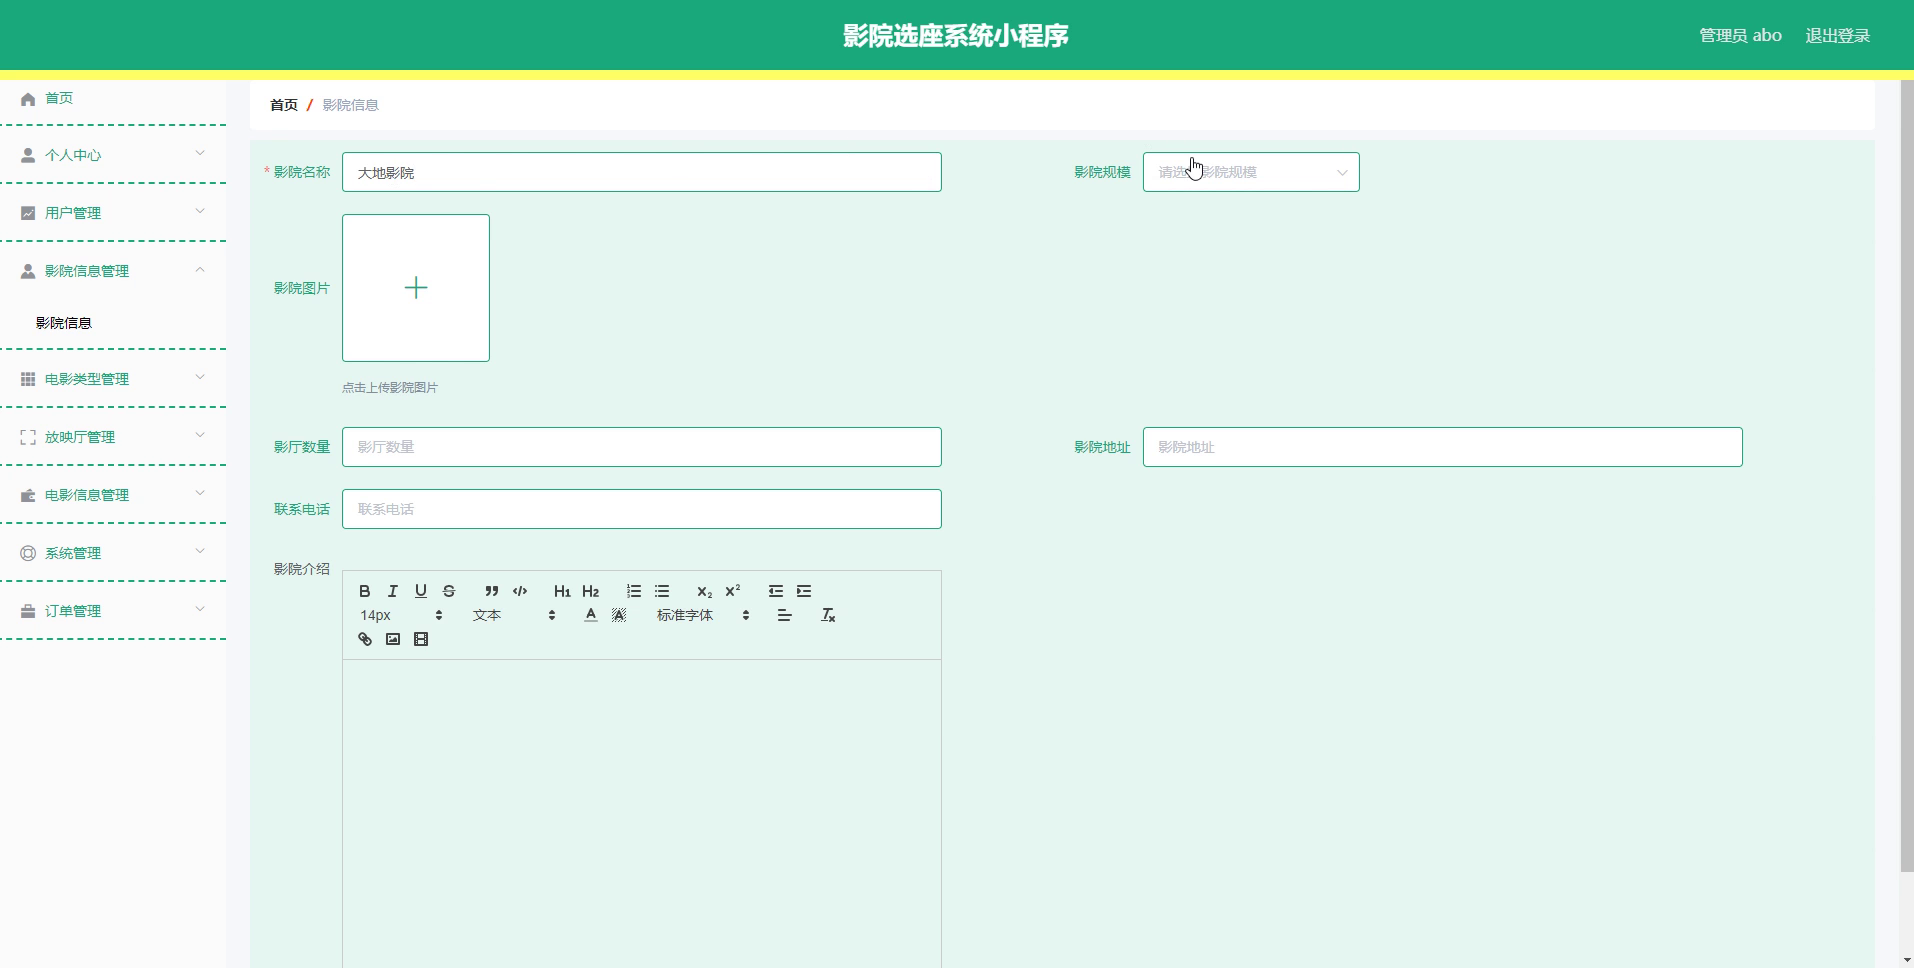
Task: Focus the 影院名称 input field
Action: [x=642, y=172]
